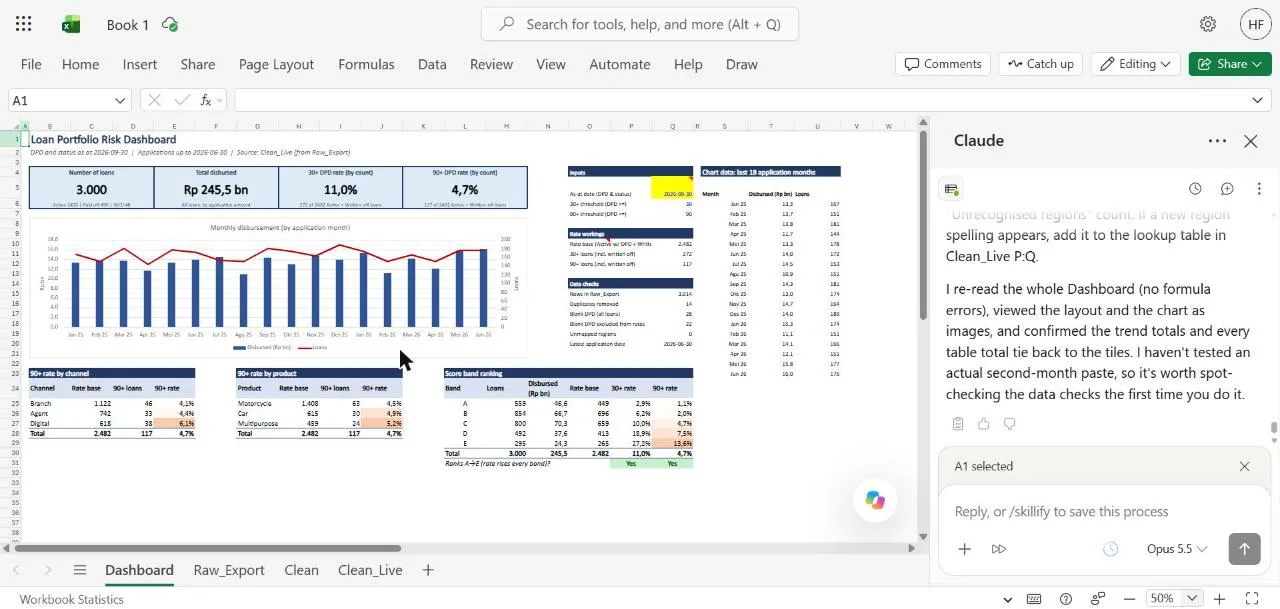Open the Insert Function fx dialog
This screenshot has width=1280, height=609.
tap(206, 100)
